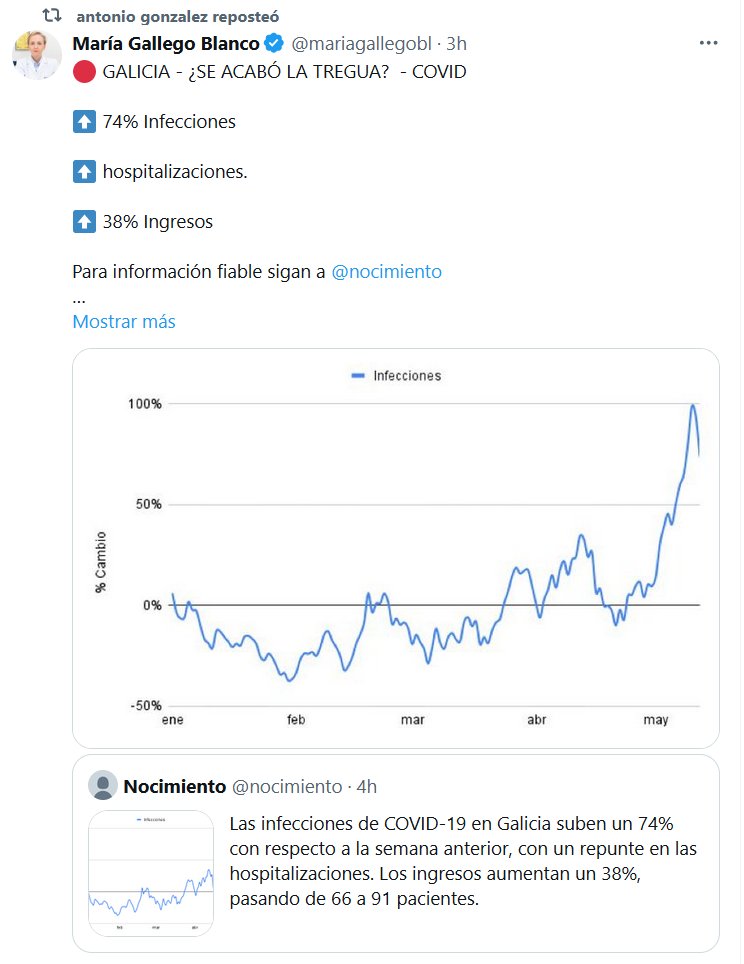Open the 3h tweet timestamp

tap(456, 44)
